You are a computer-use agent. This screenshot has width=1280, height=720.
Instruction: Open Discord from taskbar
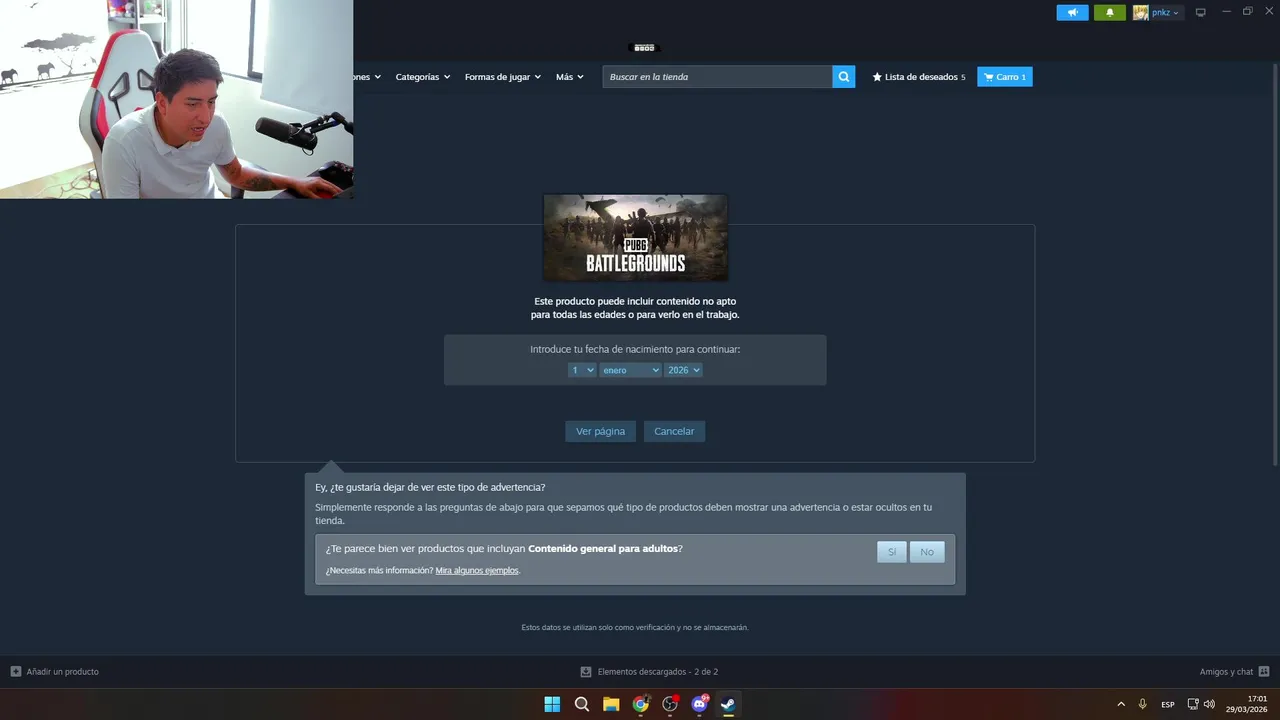tap(699, 704)
